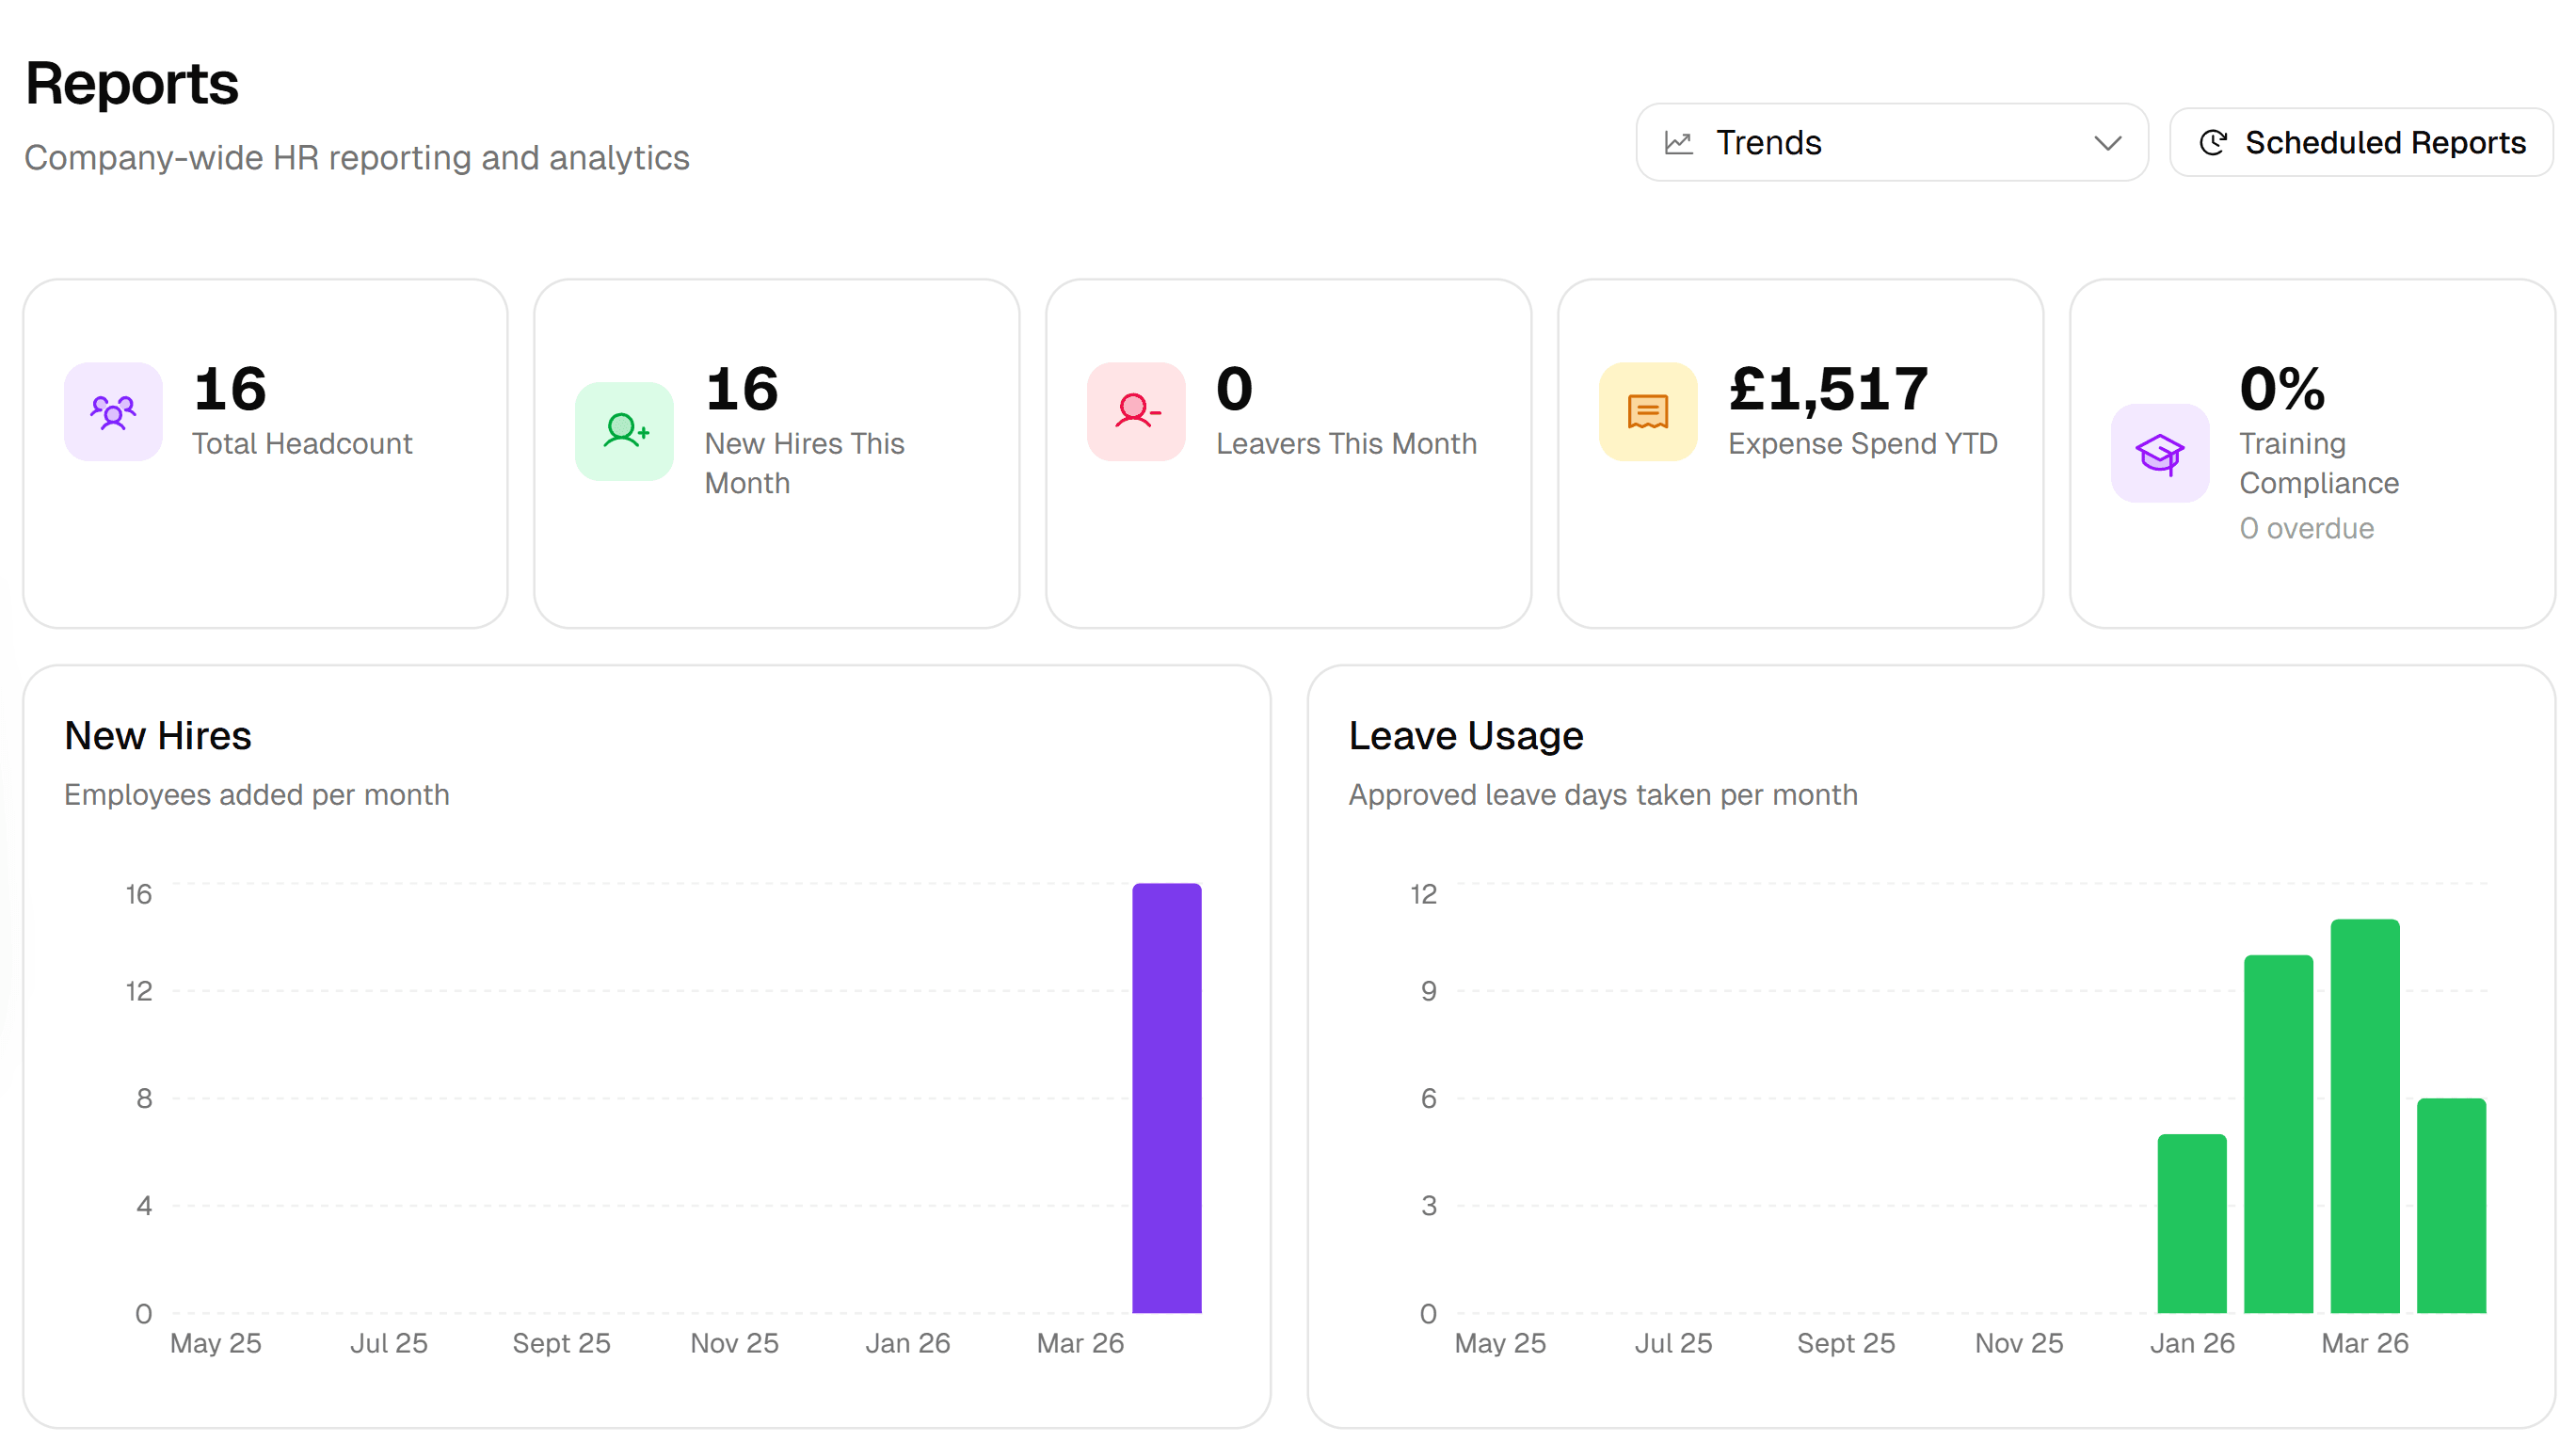Click the Leavers person-minus icon
2576x1442 pixels.
point(1135,411)
